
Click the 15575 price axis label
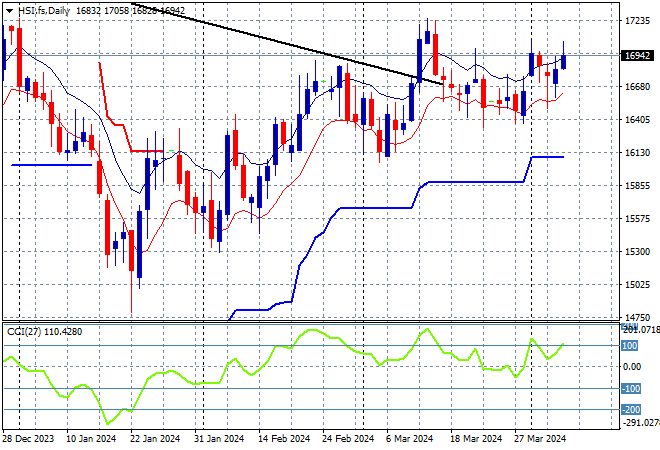(637, 218)
